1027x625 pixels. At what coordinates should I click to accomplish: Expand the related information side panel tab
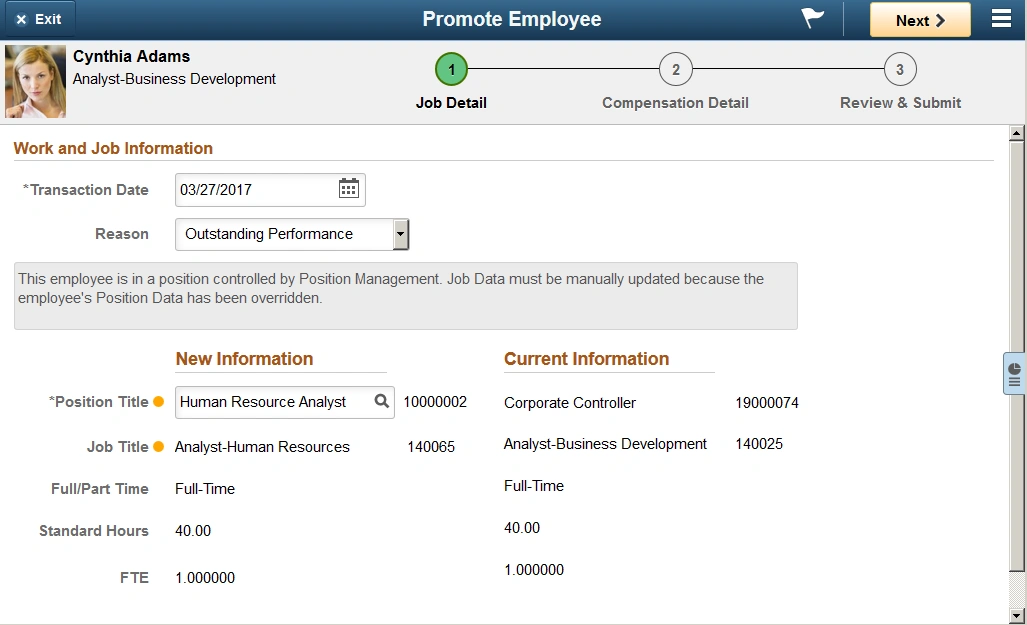tap(1014, 374)
